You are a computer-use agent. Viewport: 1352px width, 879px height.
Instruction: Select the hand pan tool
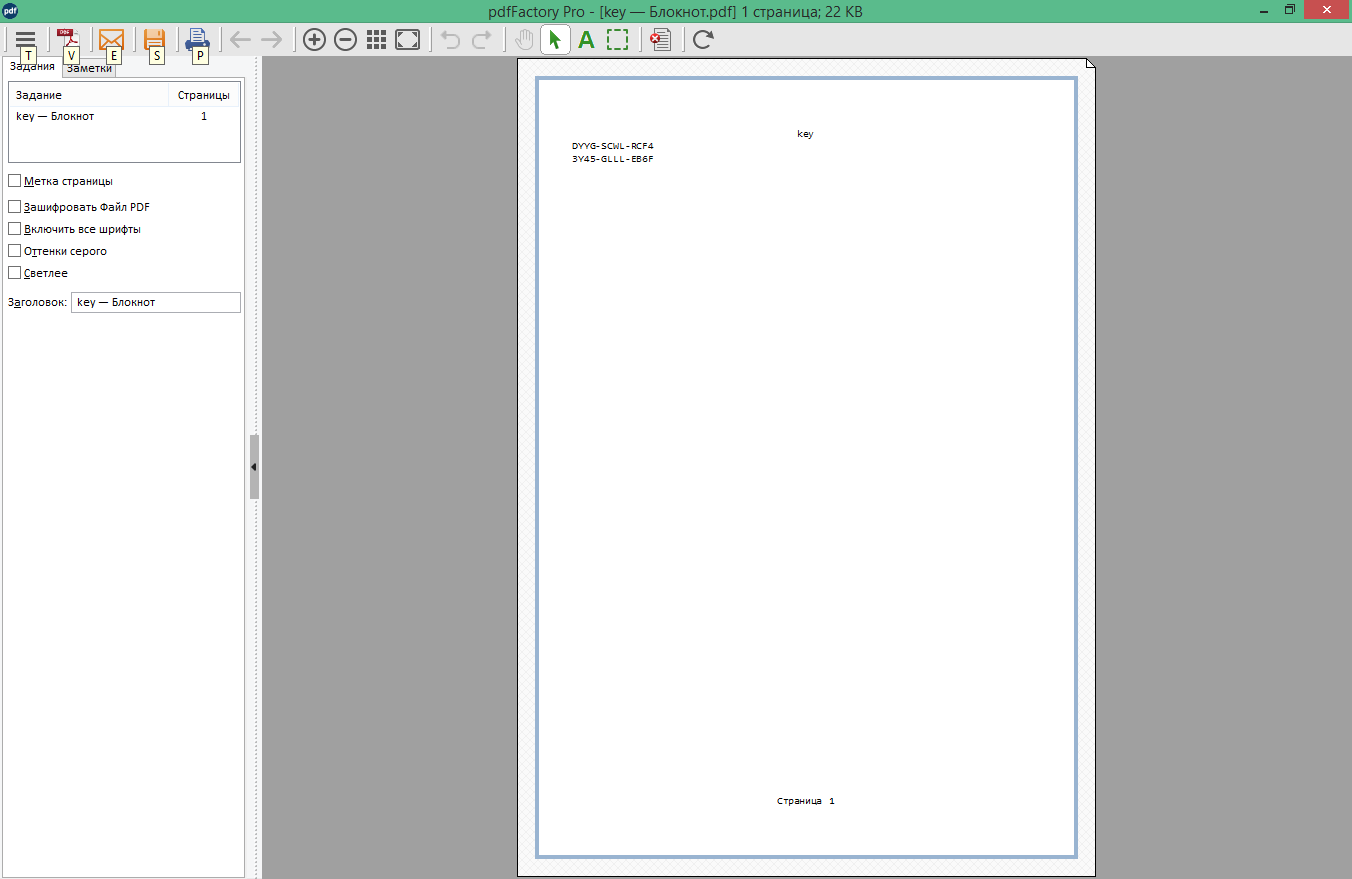pyautogui.click(x=524, y=39)
